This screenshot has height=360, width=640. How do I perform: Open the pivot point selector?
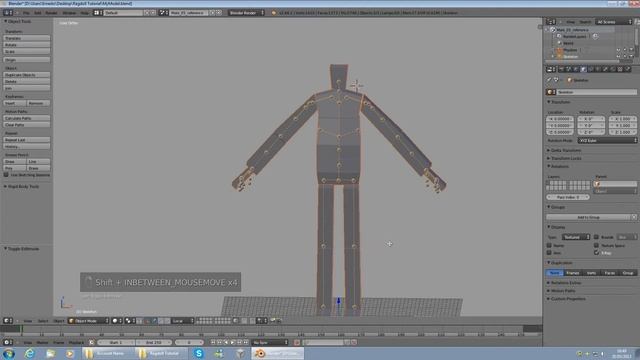pyautogui.click(x=130, y=321)
